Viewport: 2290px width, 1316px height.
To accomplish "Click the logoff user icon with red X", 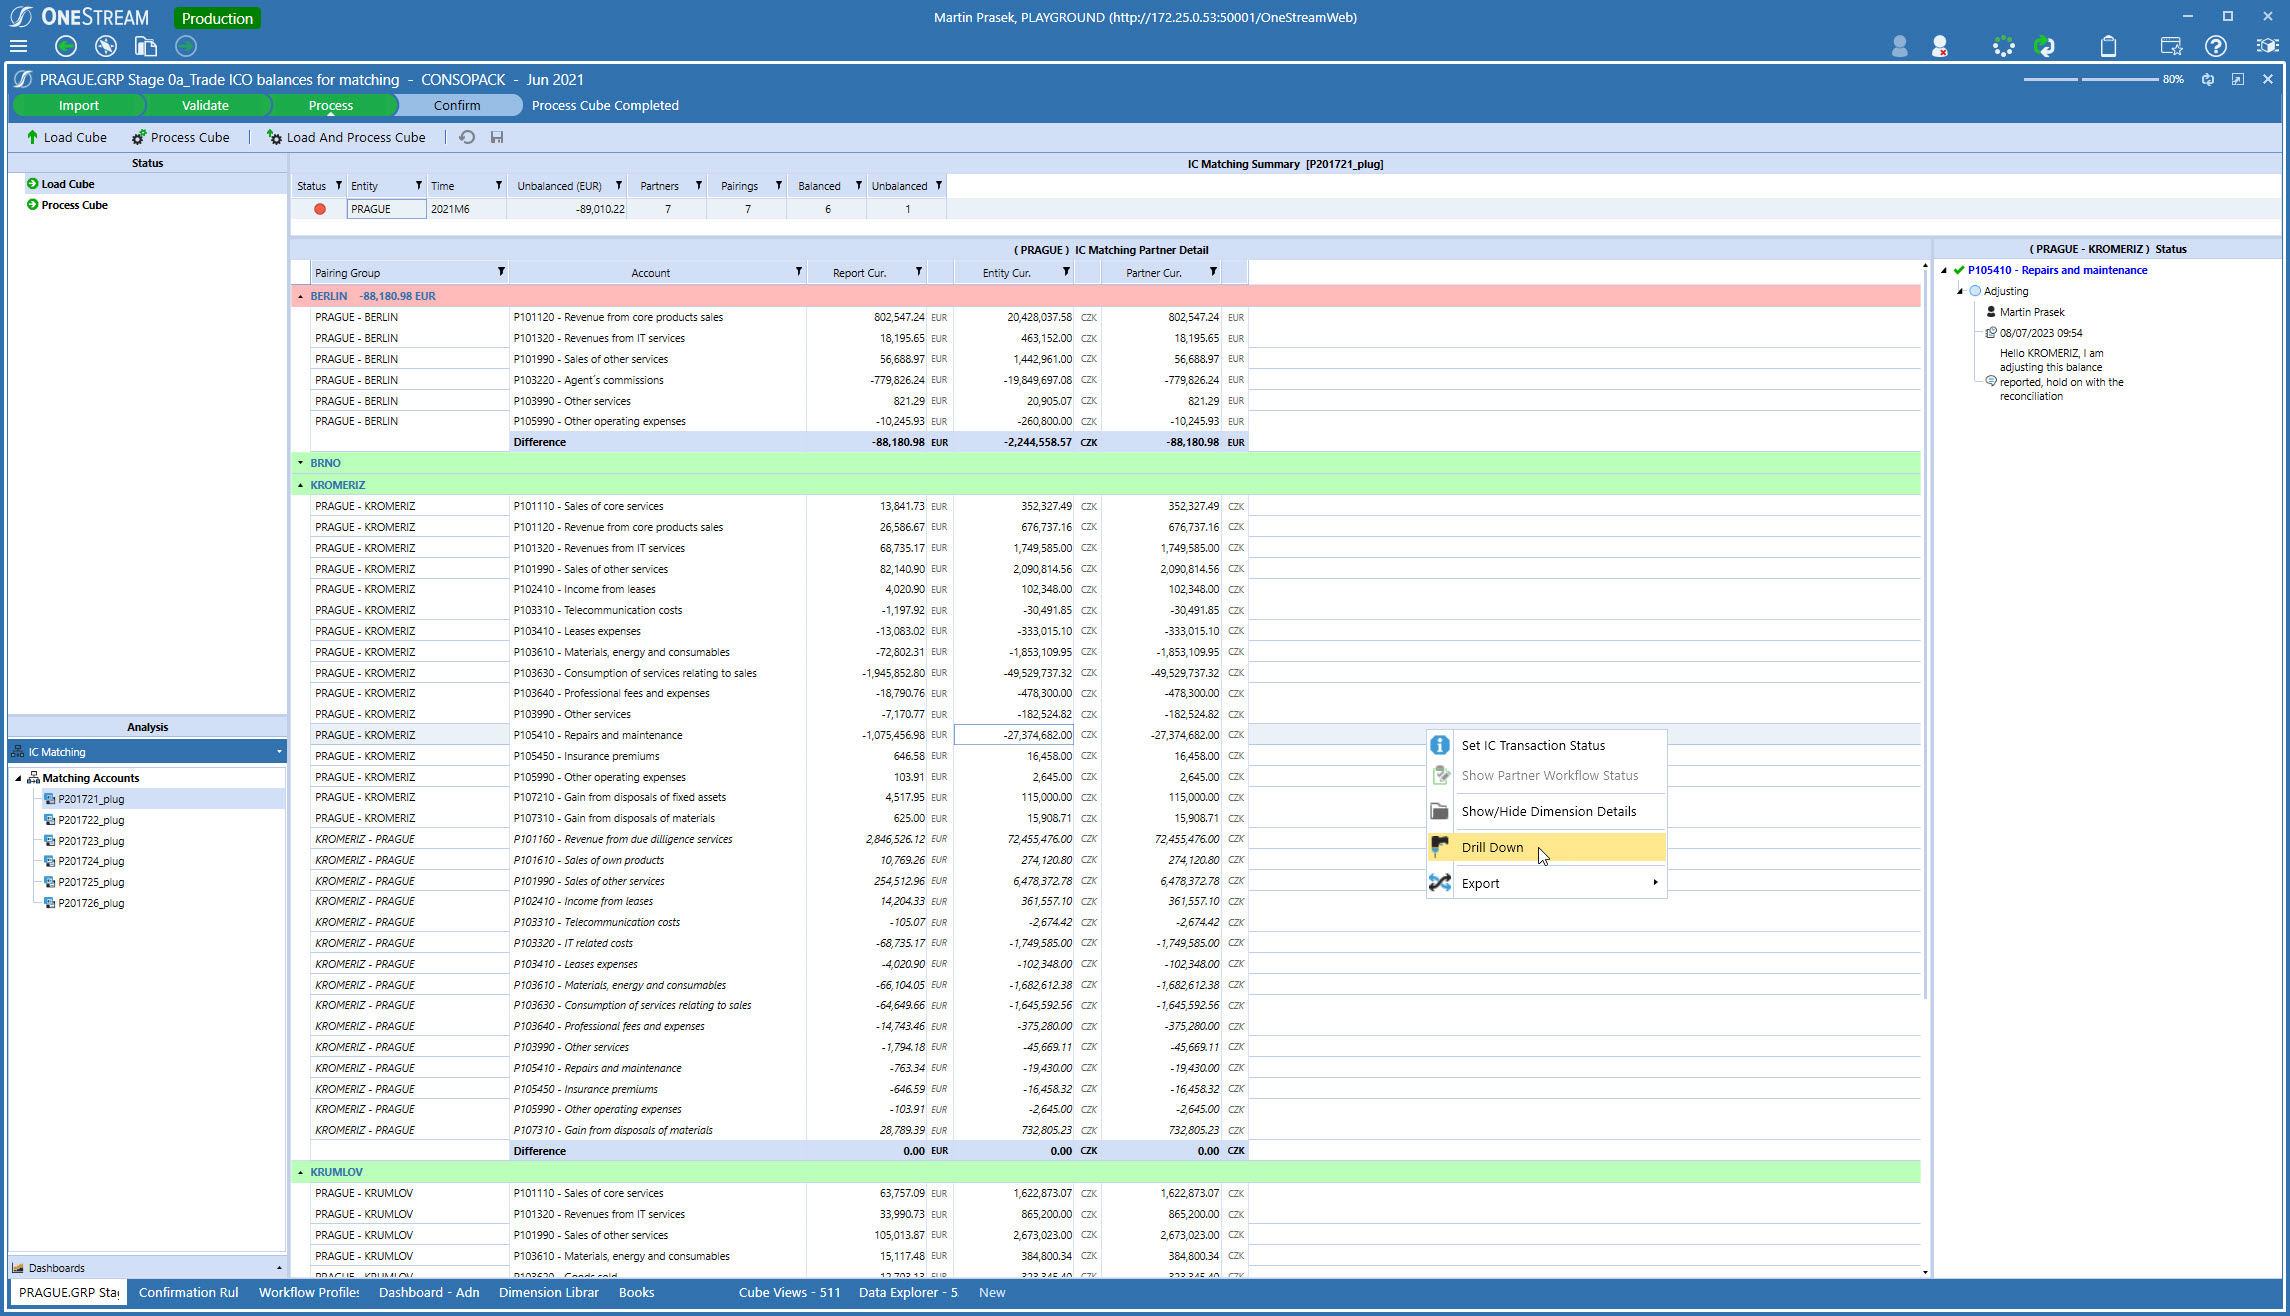I will click(1940, 46).
